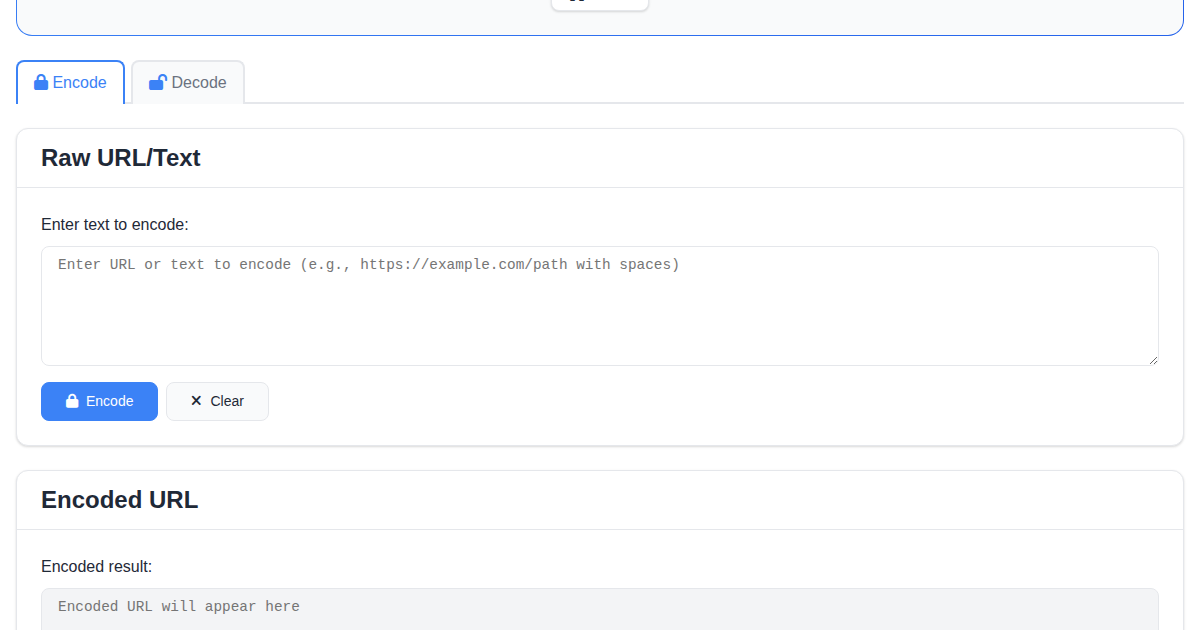Image resolution: width=1200 pixels, height=630 pixels.
Task: Clear the input using the Clear button
Action: (217, 401)
